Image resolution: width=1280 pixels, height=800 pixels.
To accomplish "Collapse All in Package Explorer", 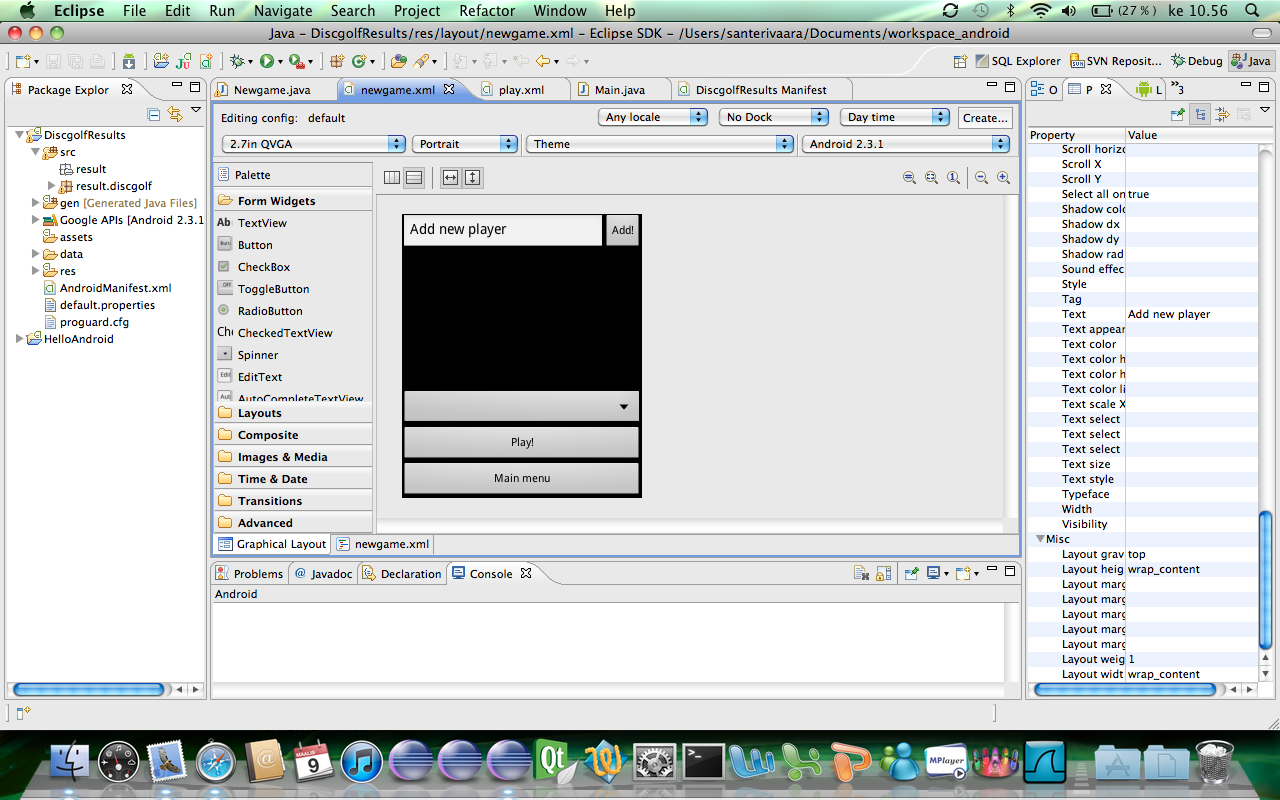I will click(154, 114).
